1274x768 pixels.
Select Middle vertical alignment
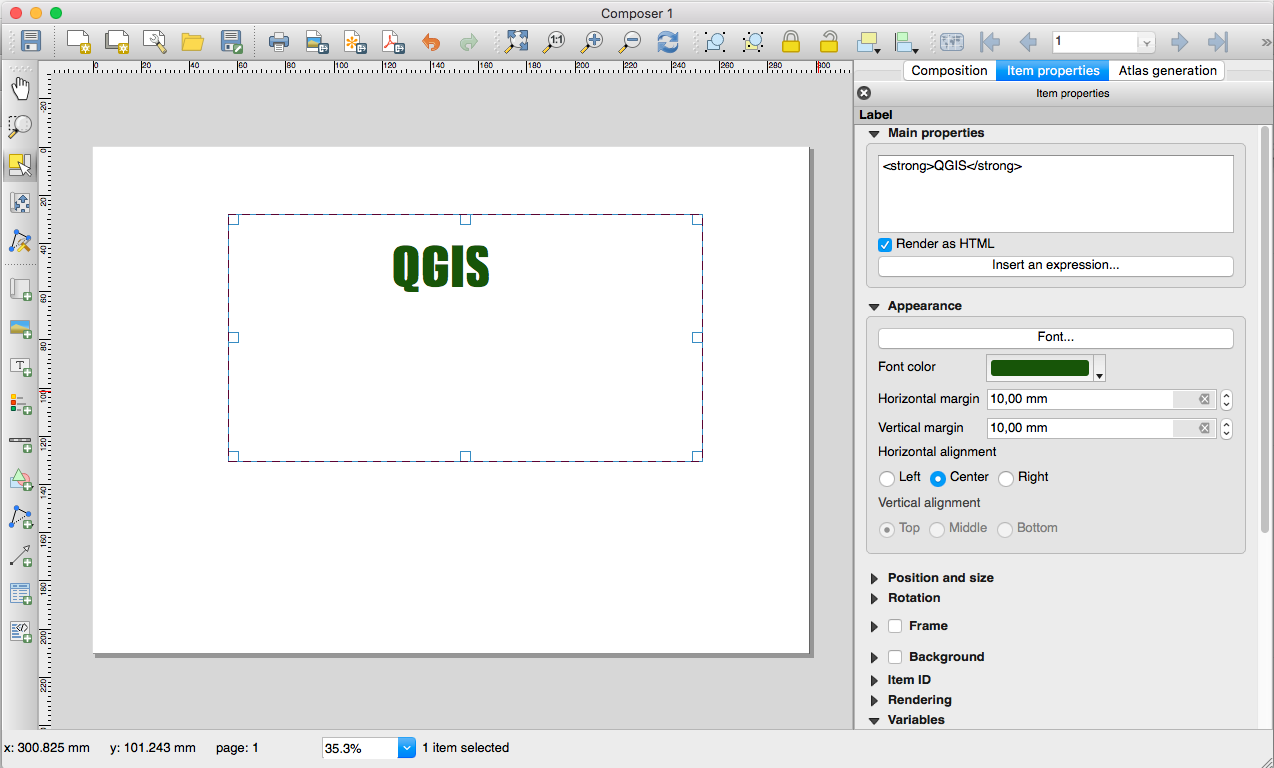(x=937, y=529)
